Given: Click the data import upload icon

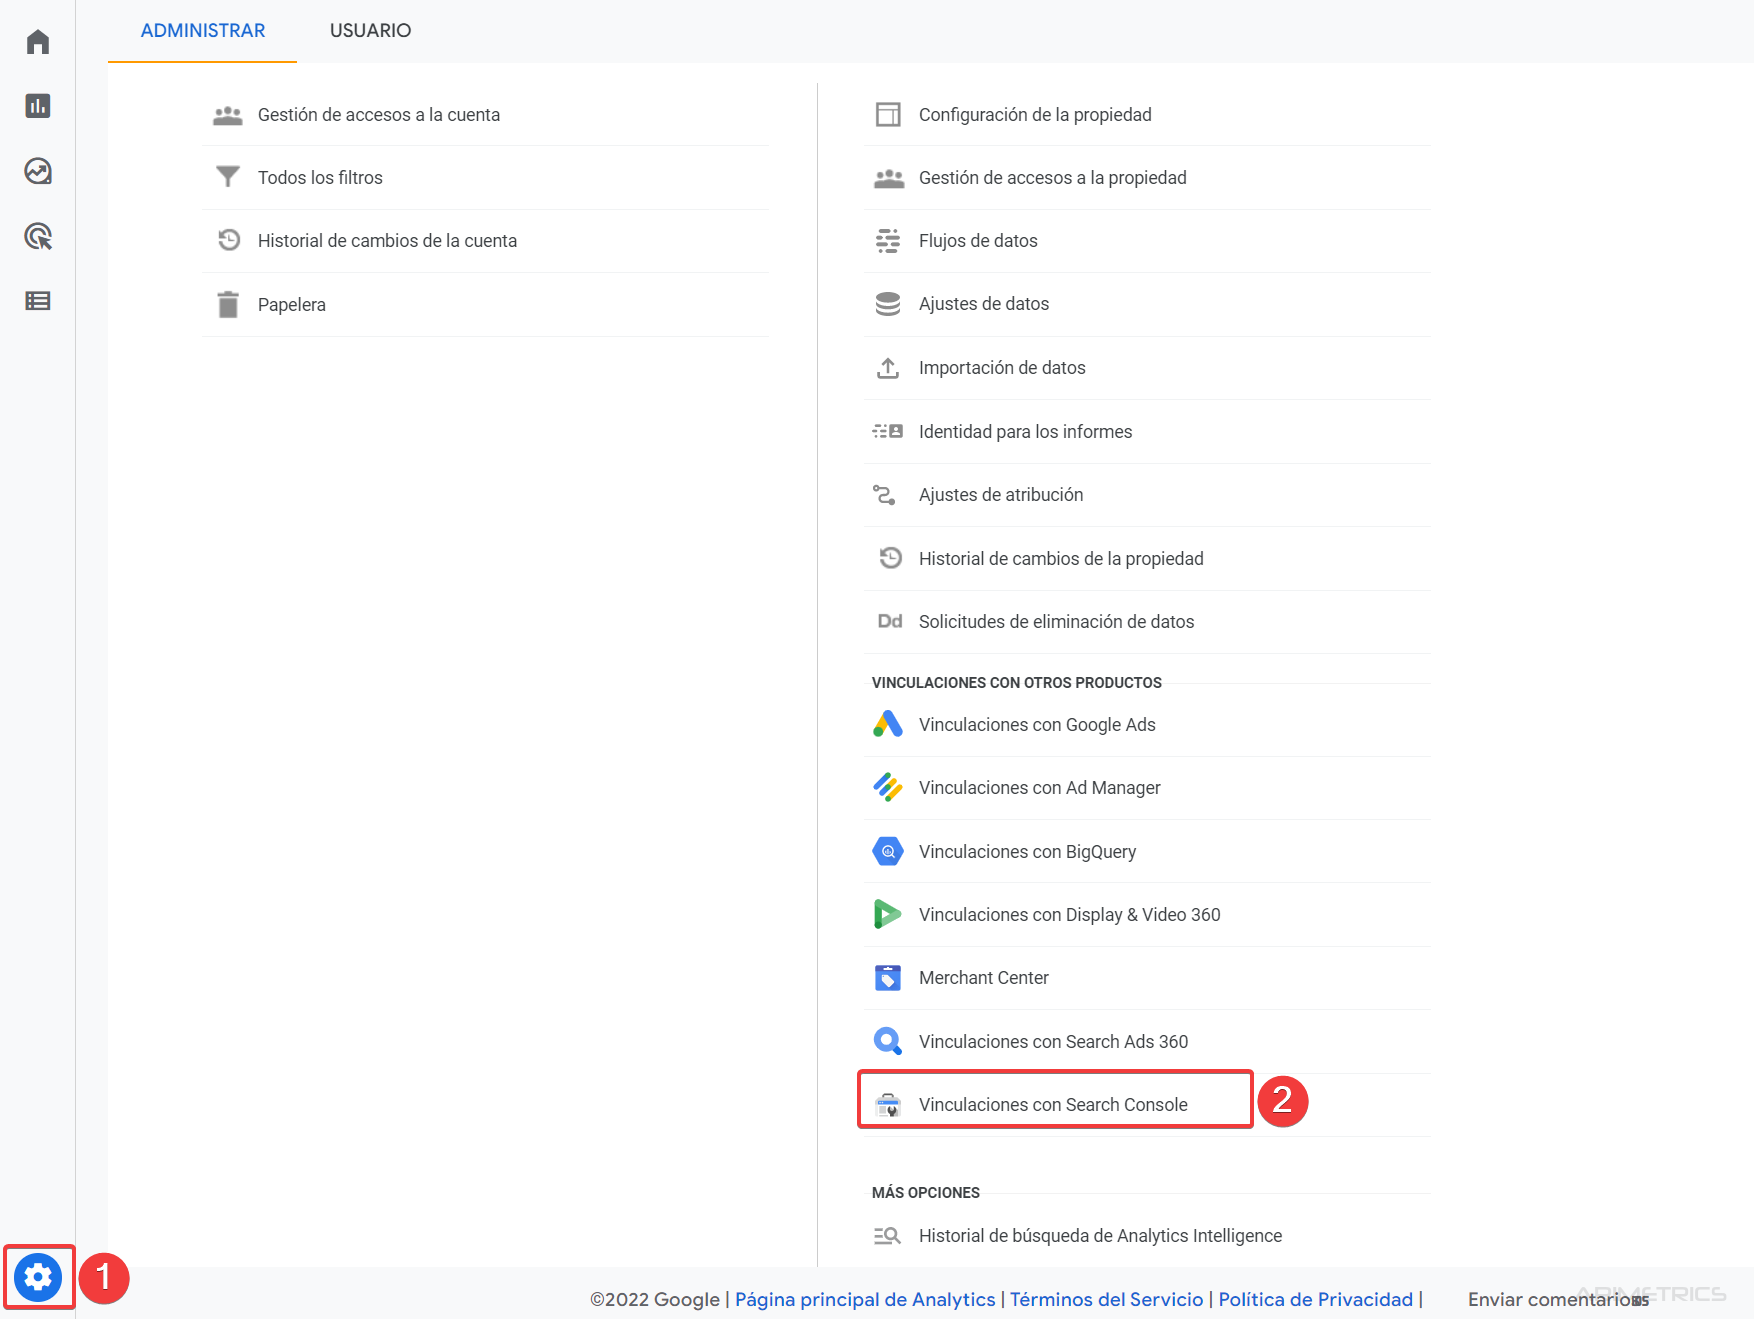Looking at the screenshot, I should 888,368.
